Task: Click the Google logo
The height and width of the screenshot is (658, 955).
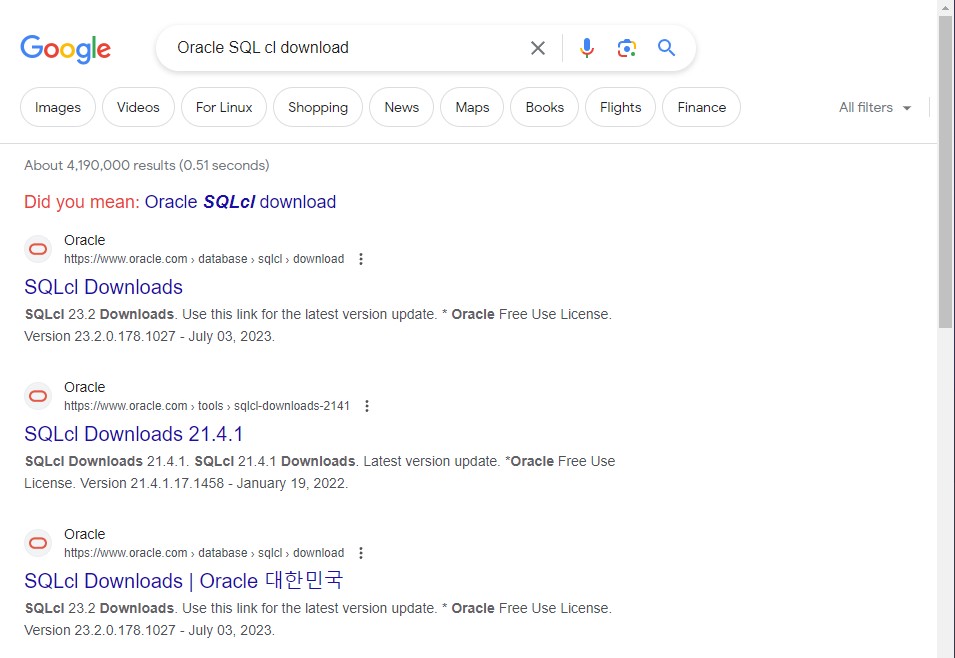Action: pos(65,49)
